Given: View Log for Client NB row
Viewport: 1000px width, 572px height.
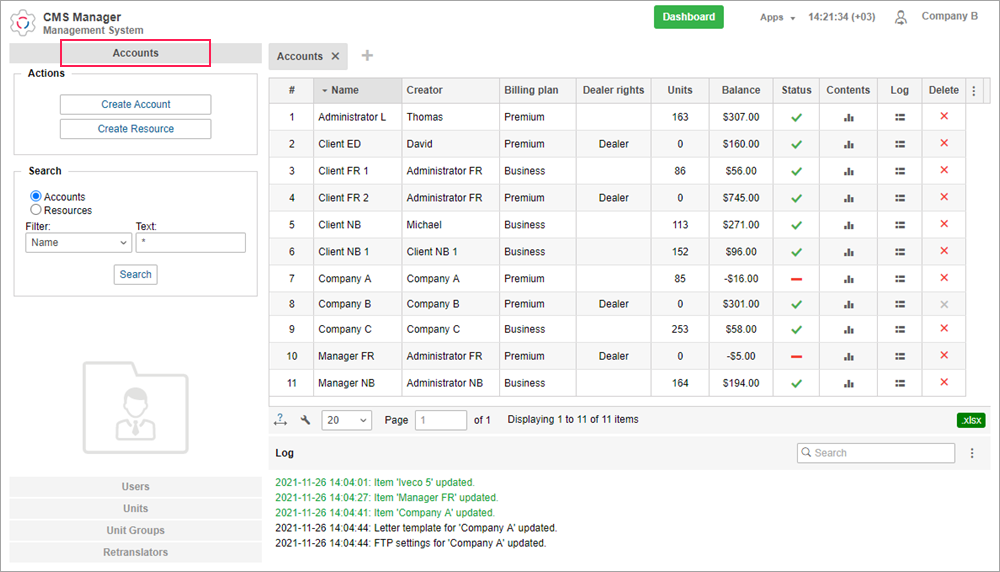Looking at the screenshot, I should pos(899,225).
